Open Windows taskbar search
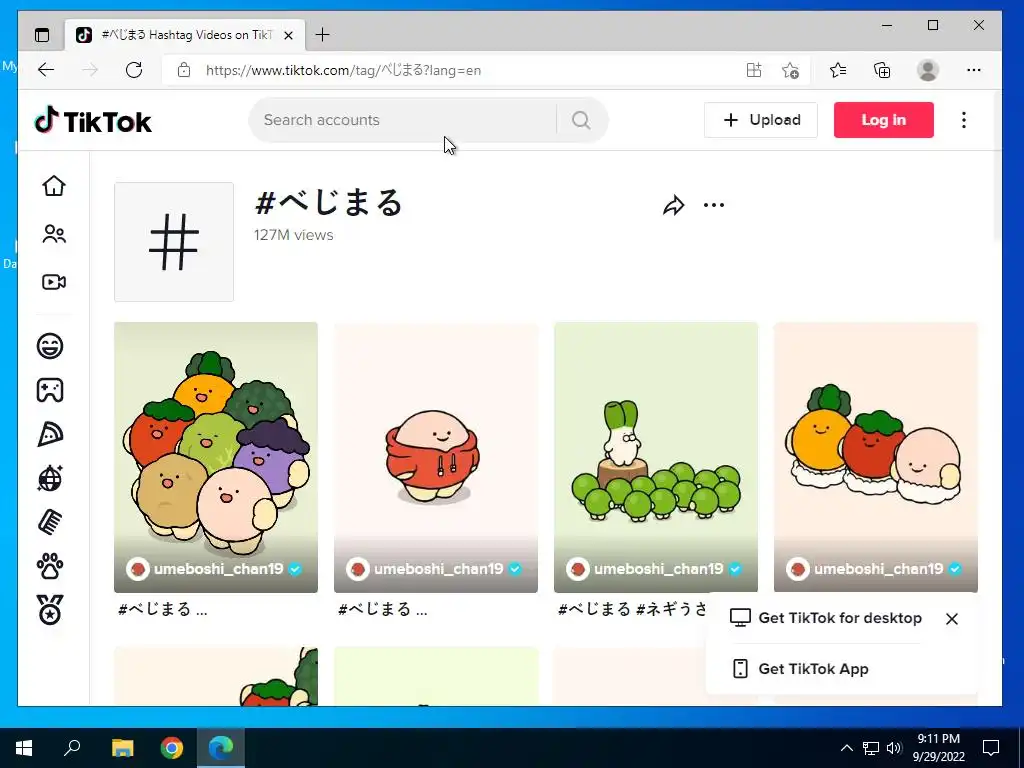This screenshot has height=768, width=1024. (72, 747)
